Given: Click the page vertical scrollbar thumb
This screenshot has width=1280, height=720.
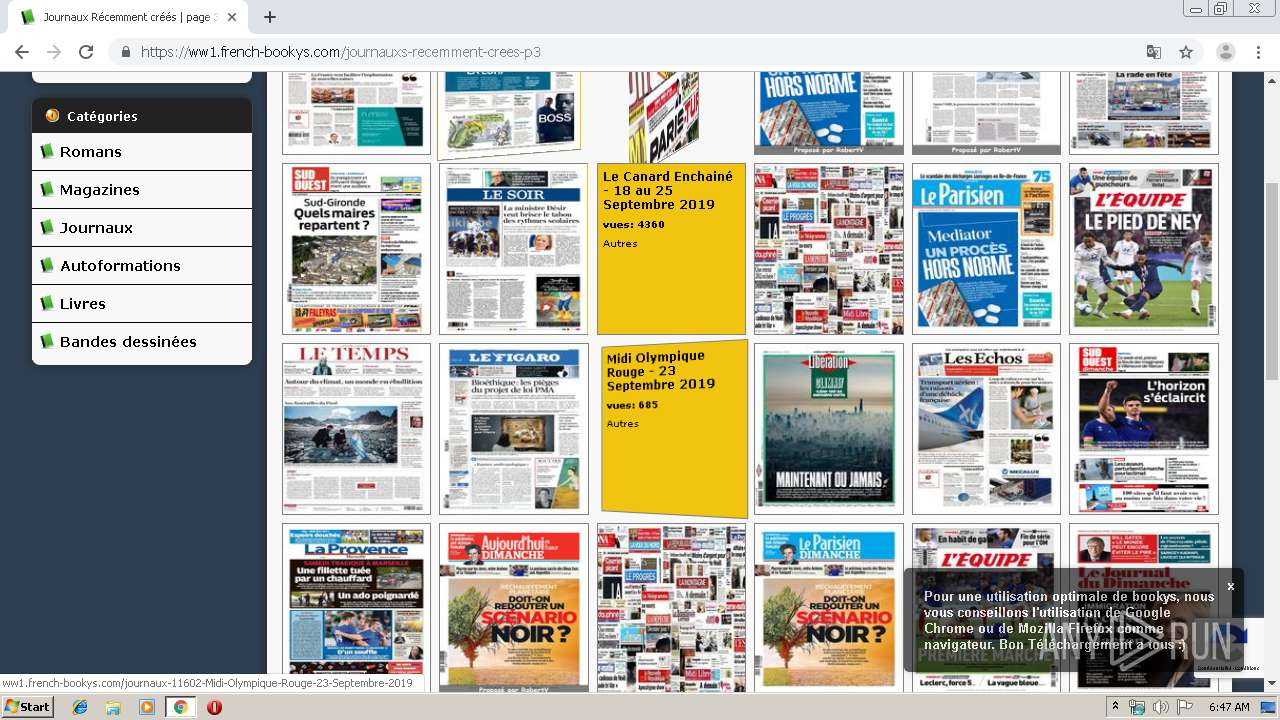Looking at the screenshot, I should (x=1272, y=281).
